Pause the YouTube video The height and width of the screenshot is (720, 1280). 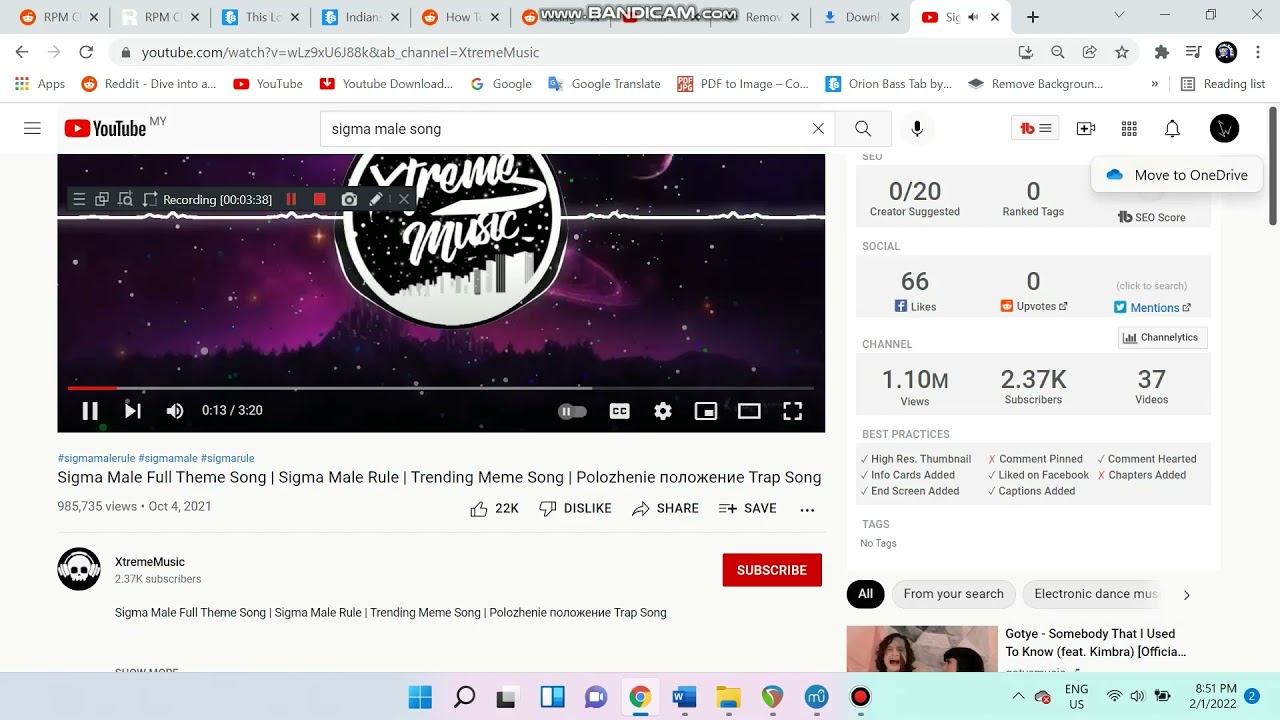click(90, 411)
